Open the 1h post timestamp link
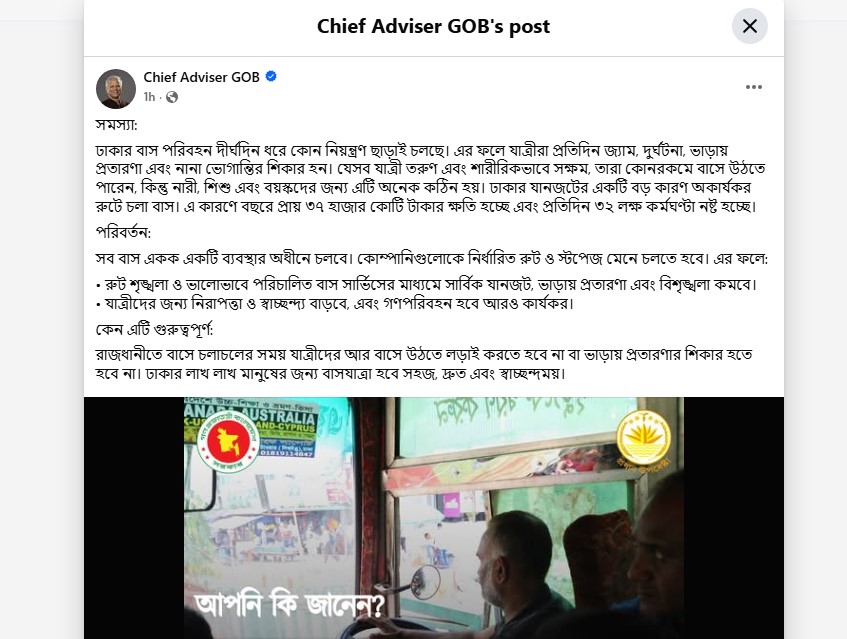The image size is (847, 639). pos(149,97)
